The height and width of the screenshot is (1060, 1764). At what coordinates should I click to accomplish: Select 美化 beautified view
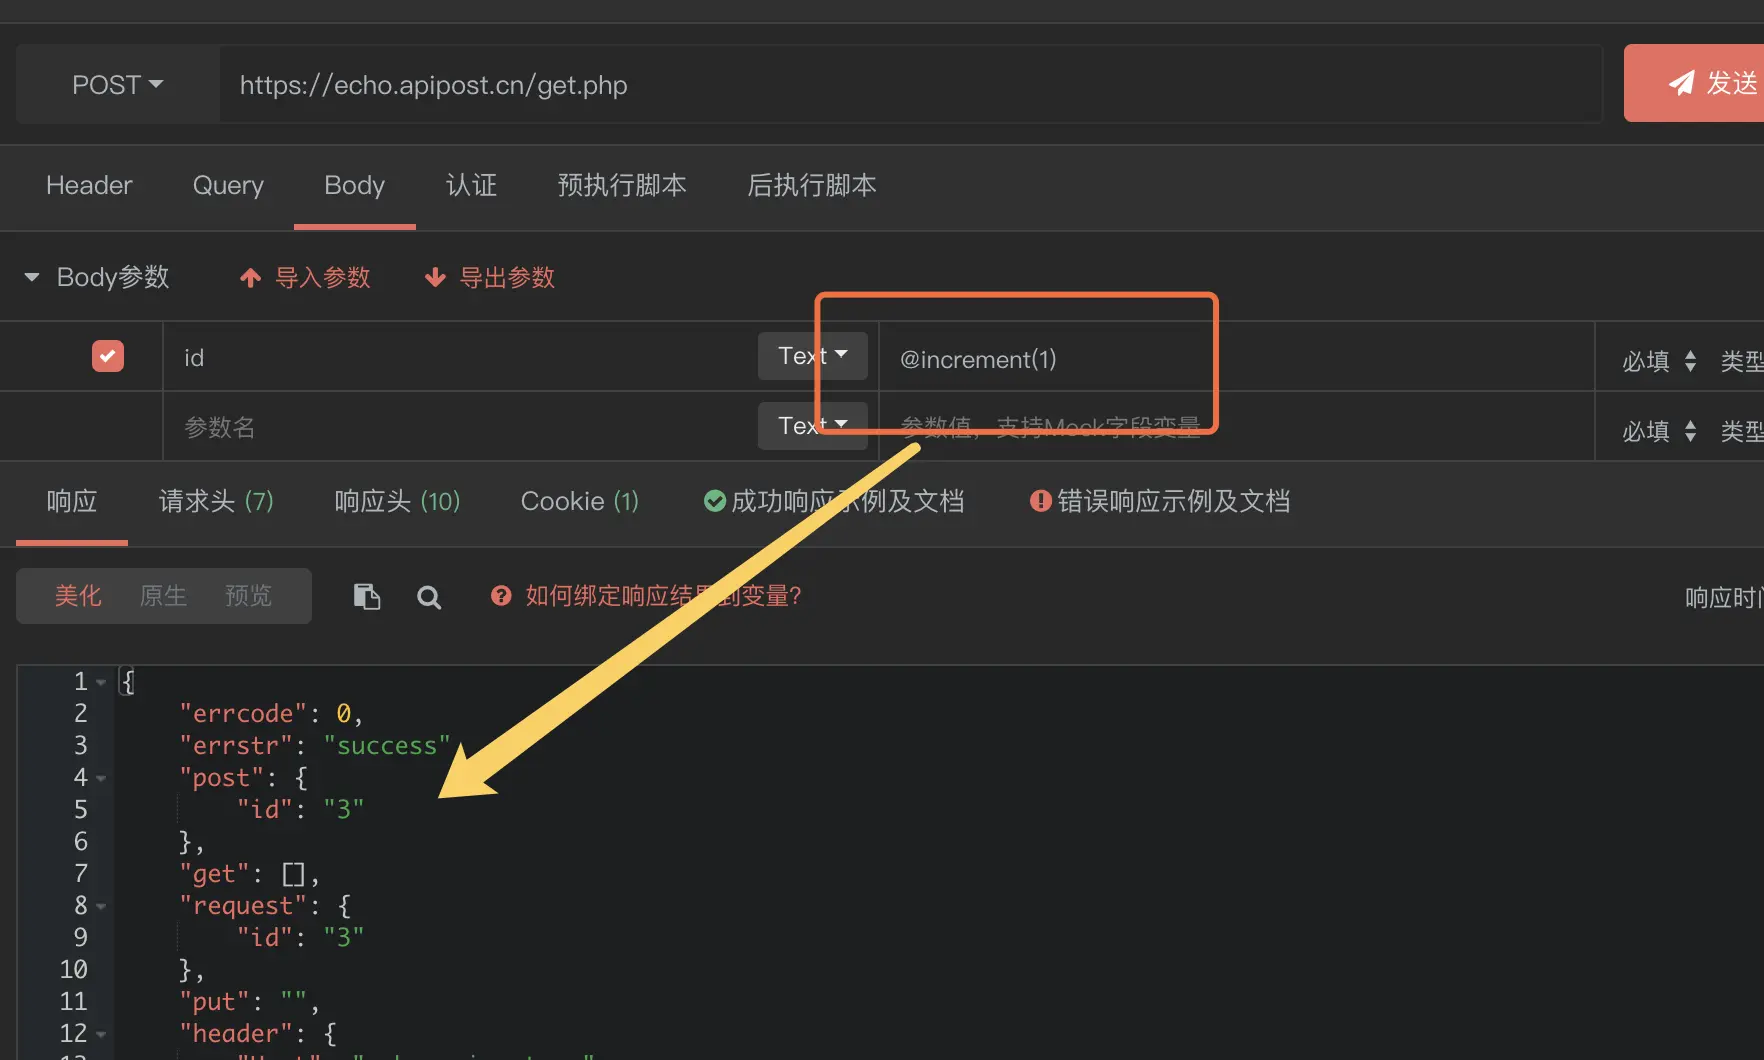point(78,596)
